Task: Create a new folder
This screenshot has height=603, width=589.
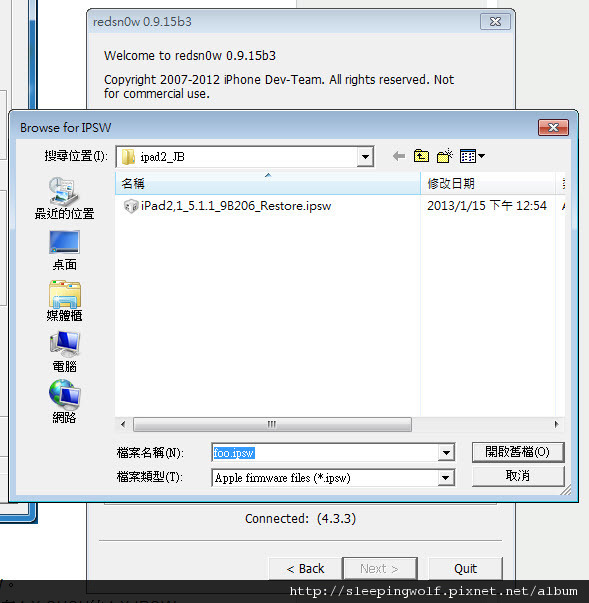Action: [445, 156]
